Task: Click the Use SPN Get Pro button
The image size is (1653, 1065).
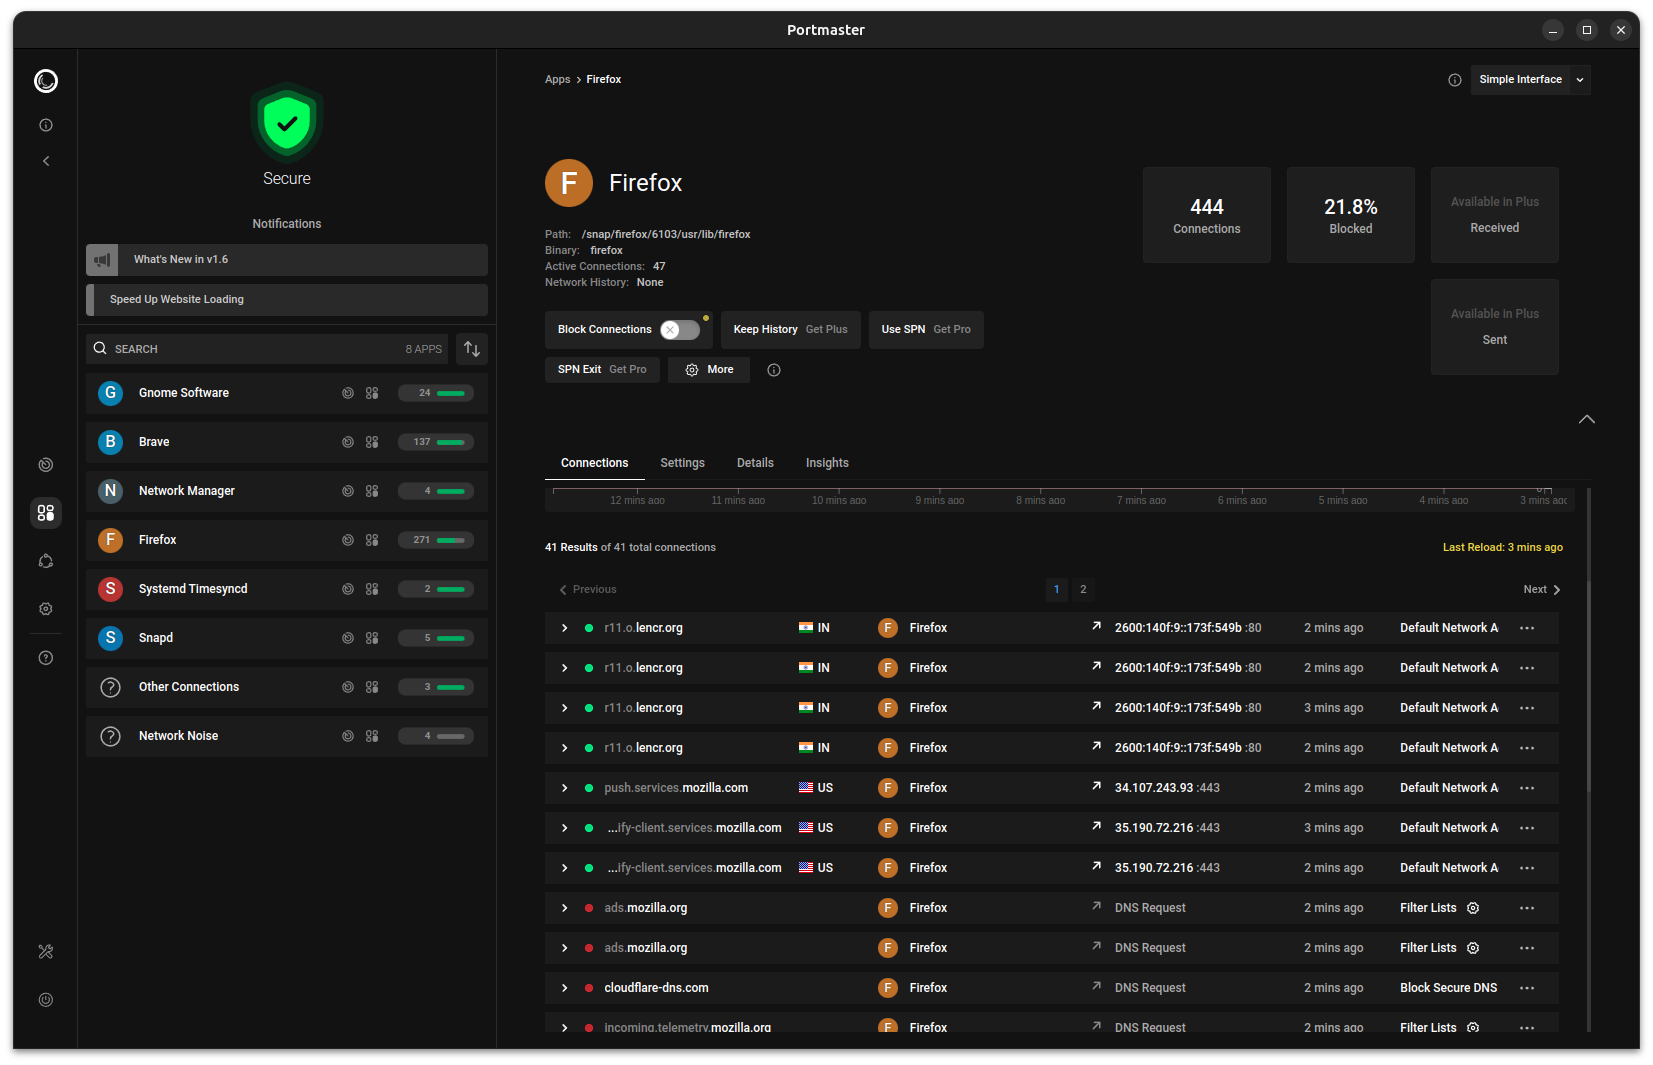Action: pyautogui.click(x=926, y=330)
